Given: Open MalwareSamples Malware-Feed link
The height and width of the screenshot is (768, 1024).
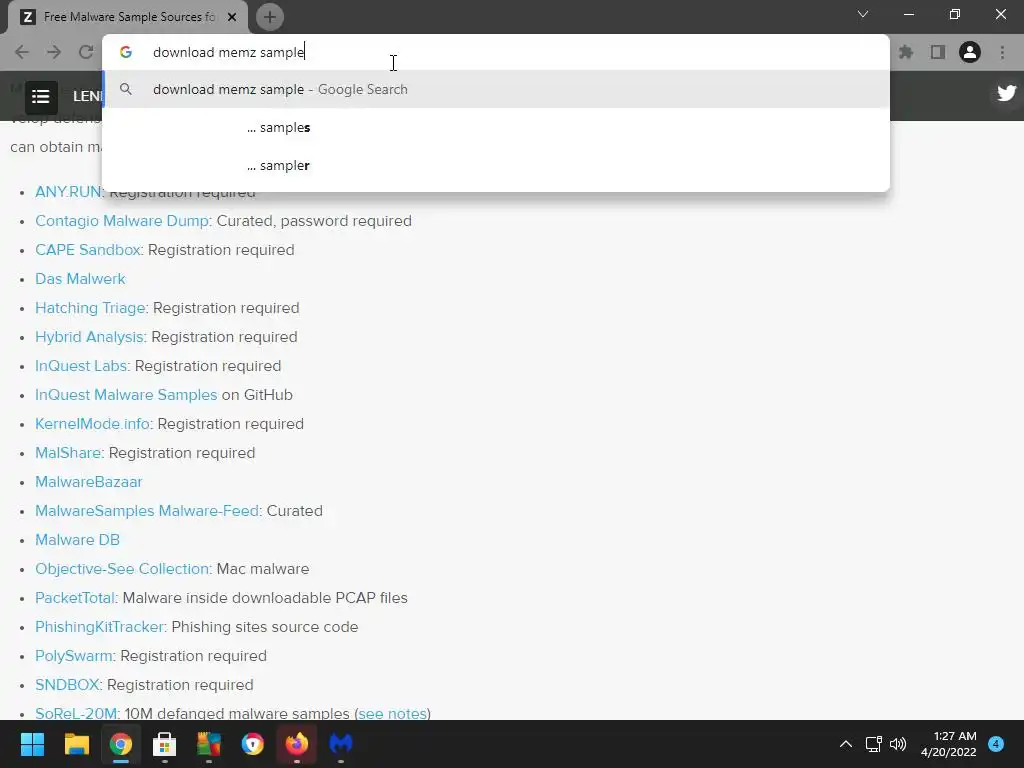Looking at the screenshot, I should point(147,511).
